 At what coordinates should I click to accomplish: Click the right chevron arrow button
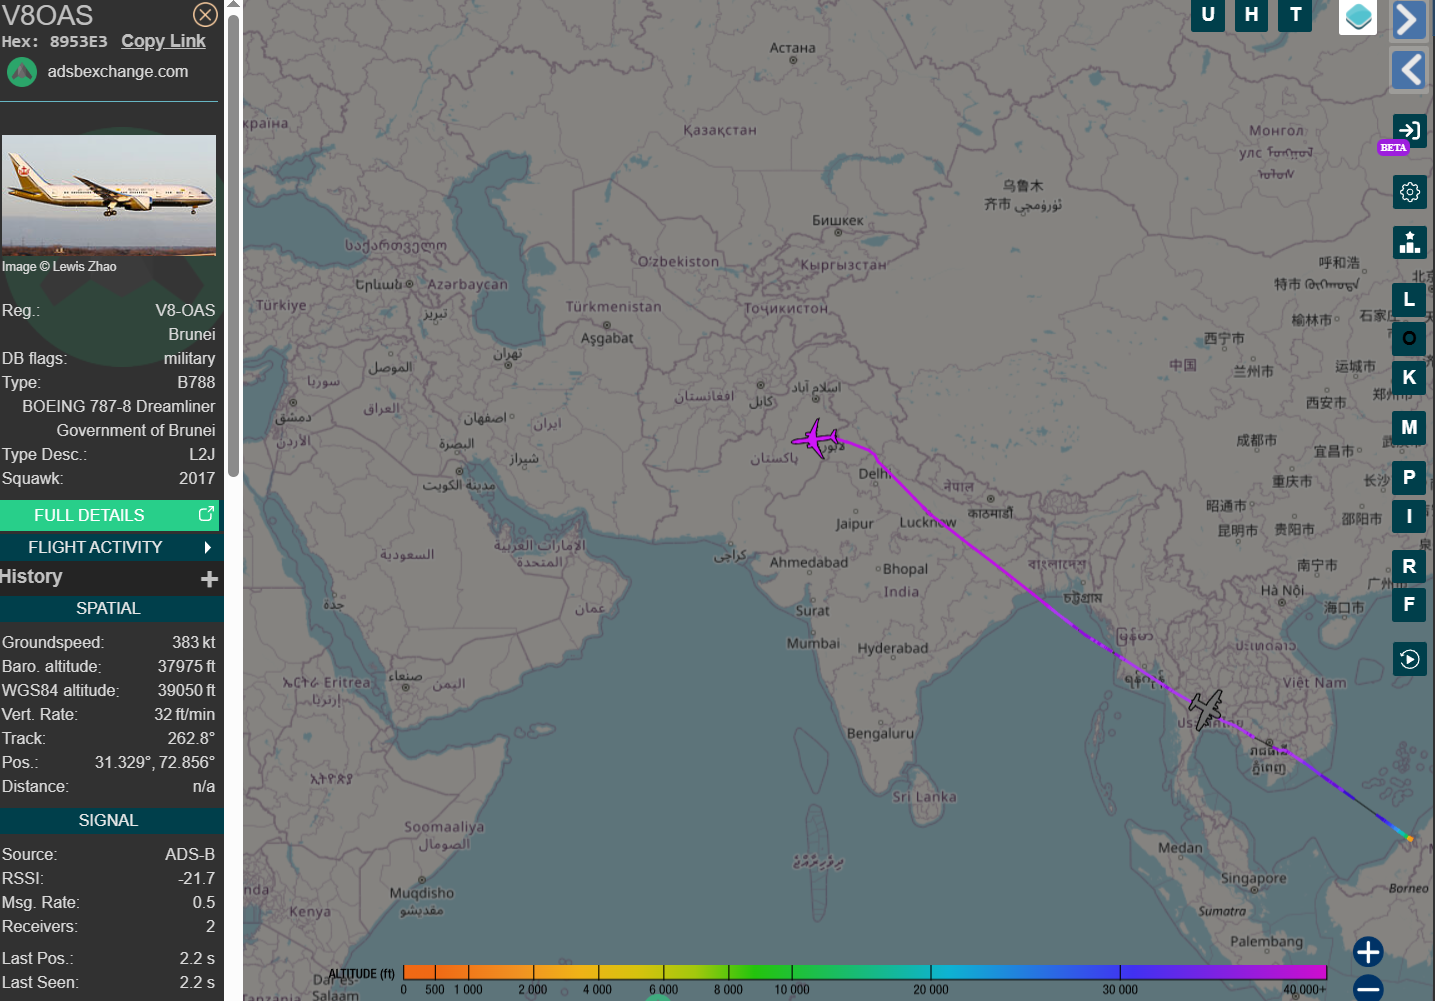(x=1408, y=20)
